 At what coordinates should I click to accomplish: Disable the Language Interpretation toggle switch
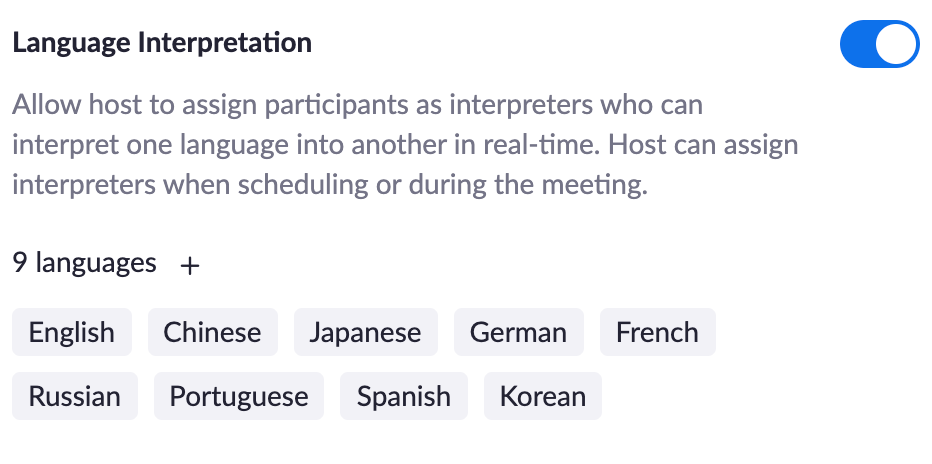pos(879,45)
